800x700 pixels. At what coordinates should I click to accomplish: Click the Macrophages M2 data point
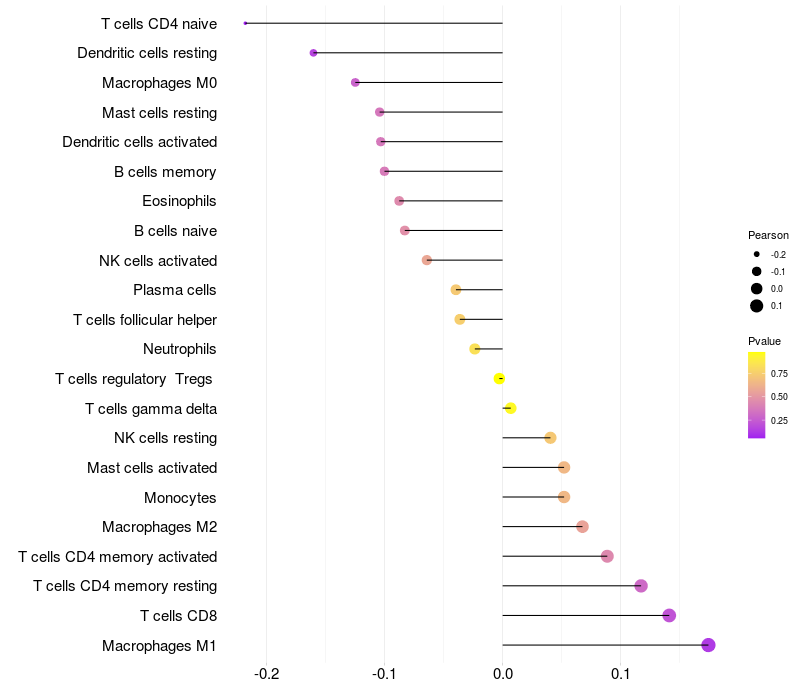582,527
